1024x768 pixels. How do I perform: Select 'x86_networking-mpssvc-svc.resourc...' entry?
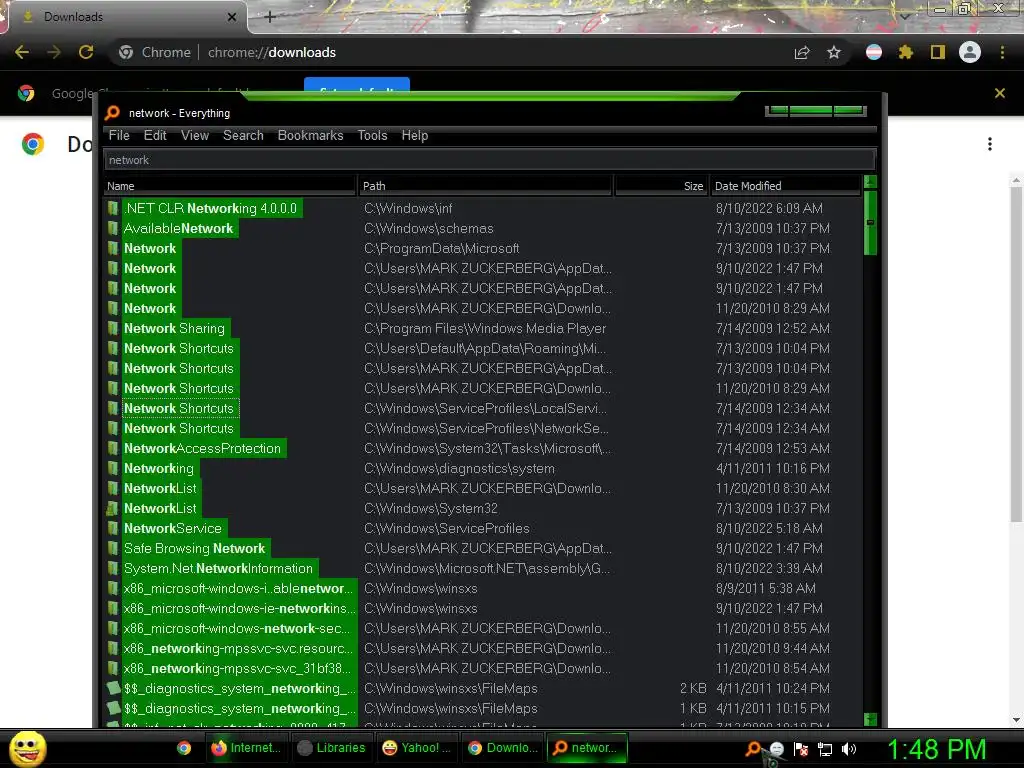239,648
